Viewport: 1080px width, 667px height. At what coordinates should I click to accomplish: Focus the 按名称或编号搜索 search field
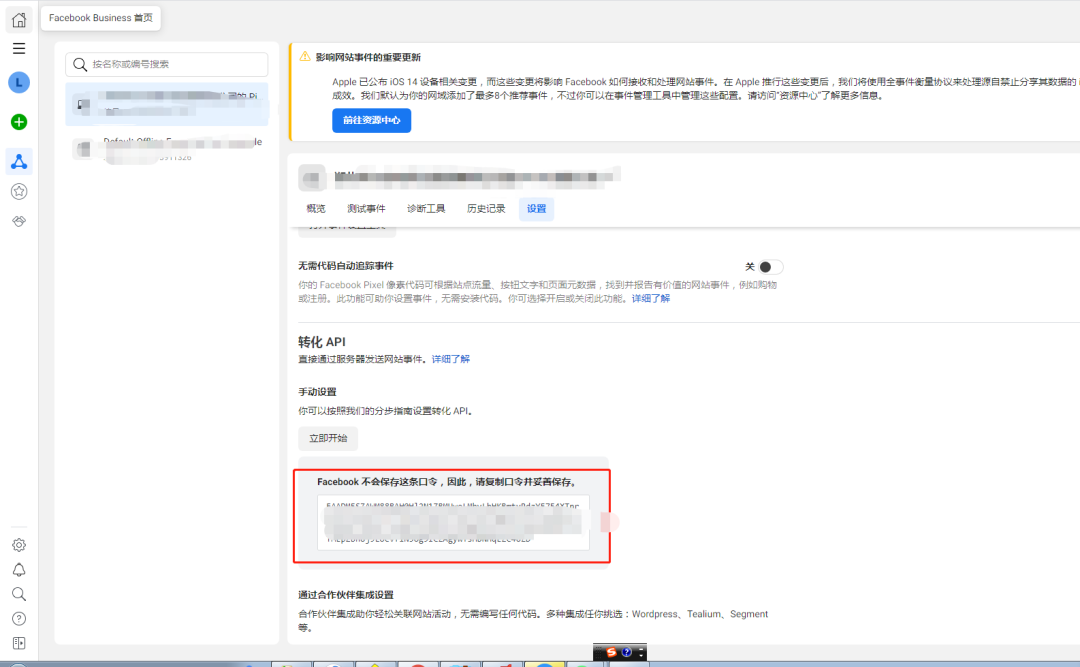(167, 64)
